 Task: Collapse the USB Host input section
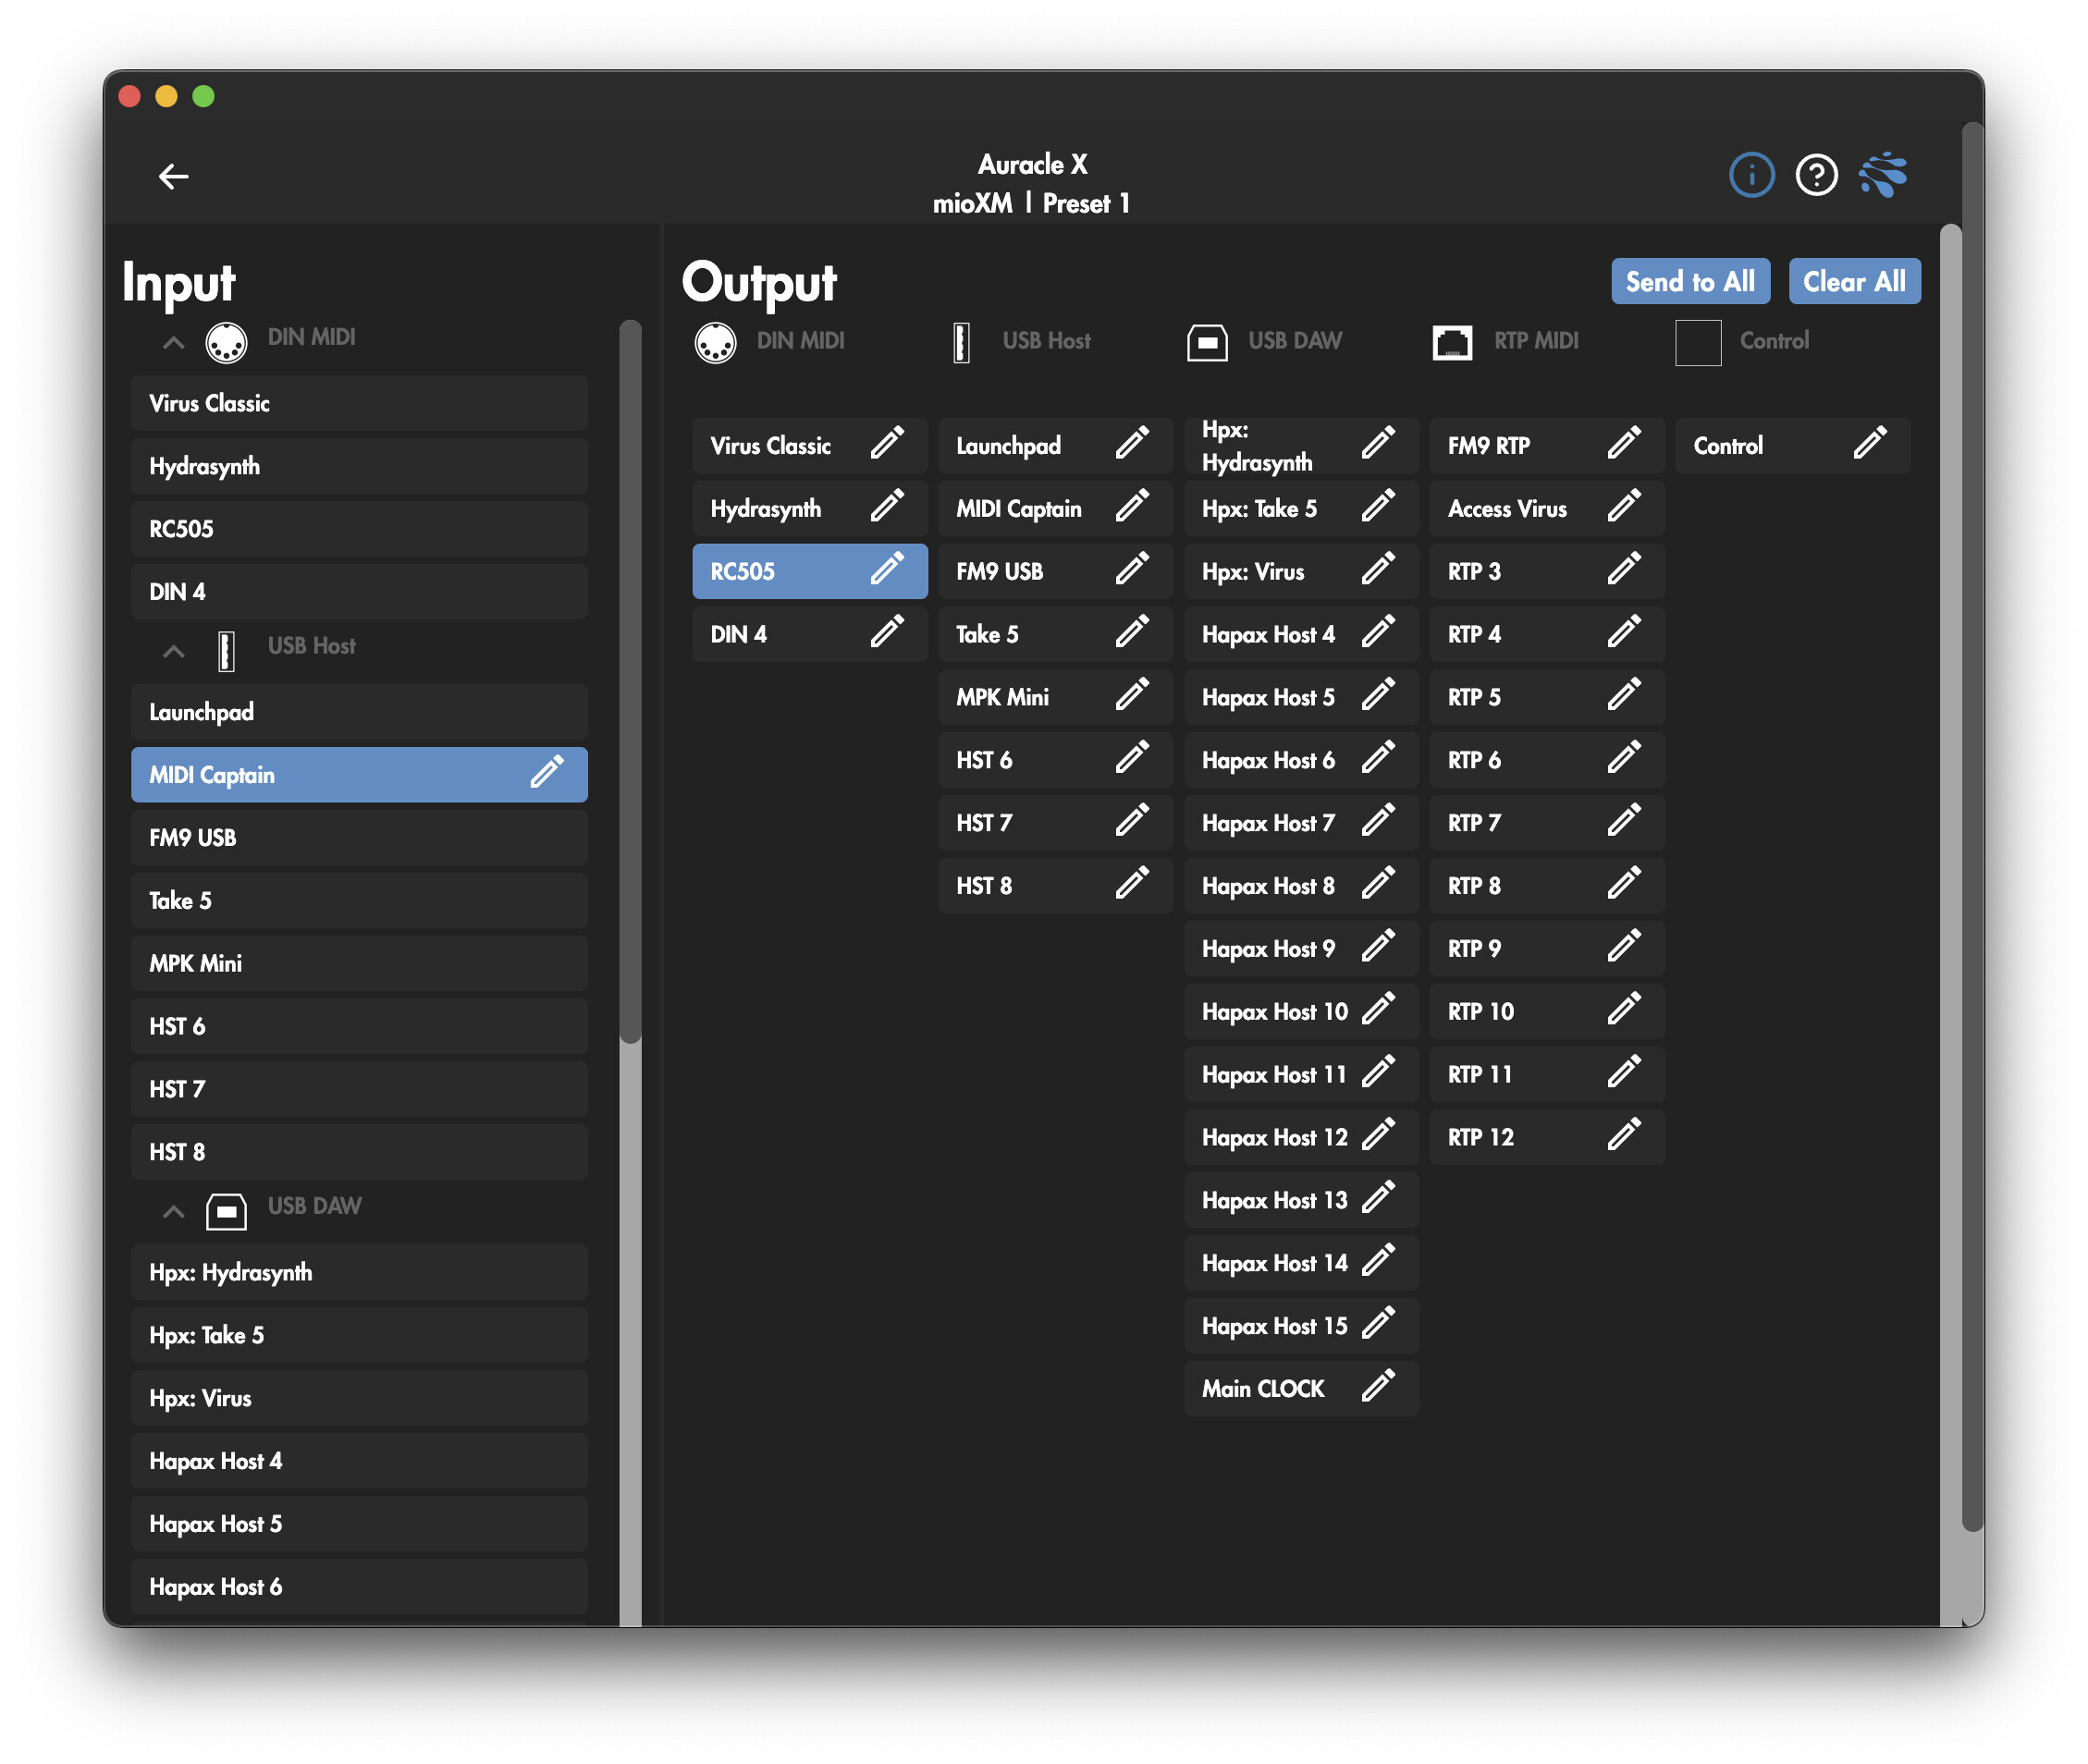click(173, 652)
